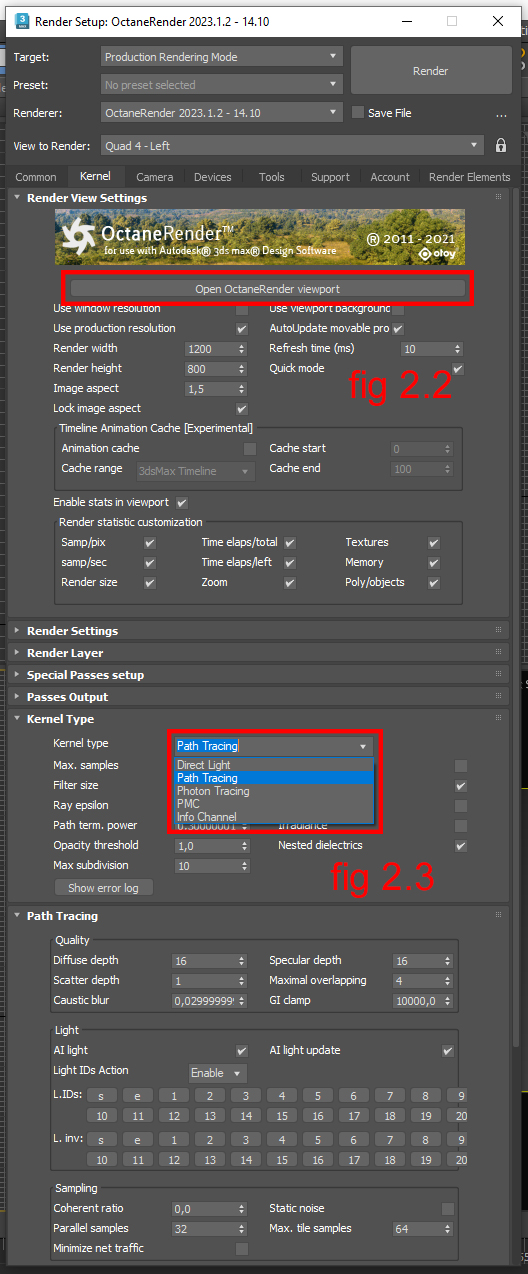Switch to the Render Elements tab
The width and height of the screenshot is (528, 1274).
click(469, 177)
